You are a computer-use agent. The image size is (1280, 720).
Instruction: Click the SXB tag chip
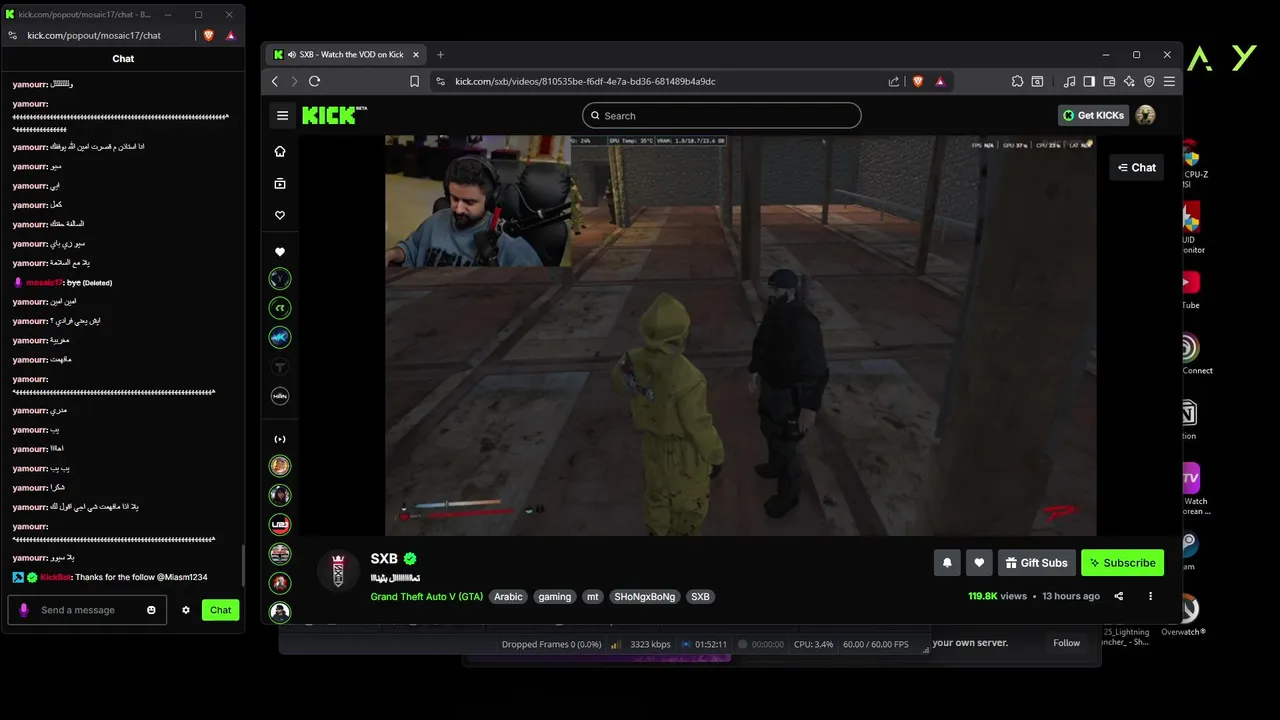[700, 597]
